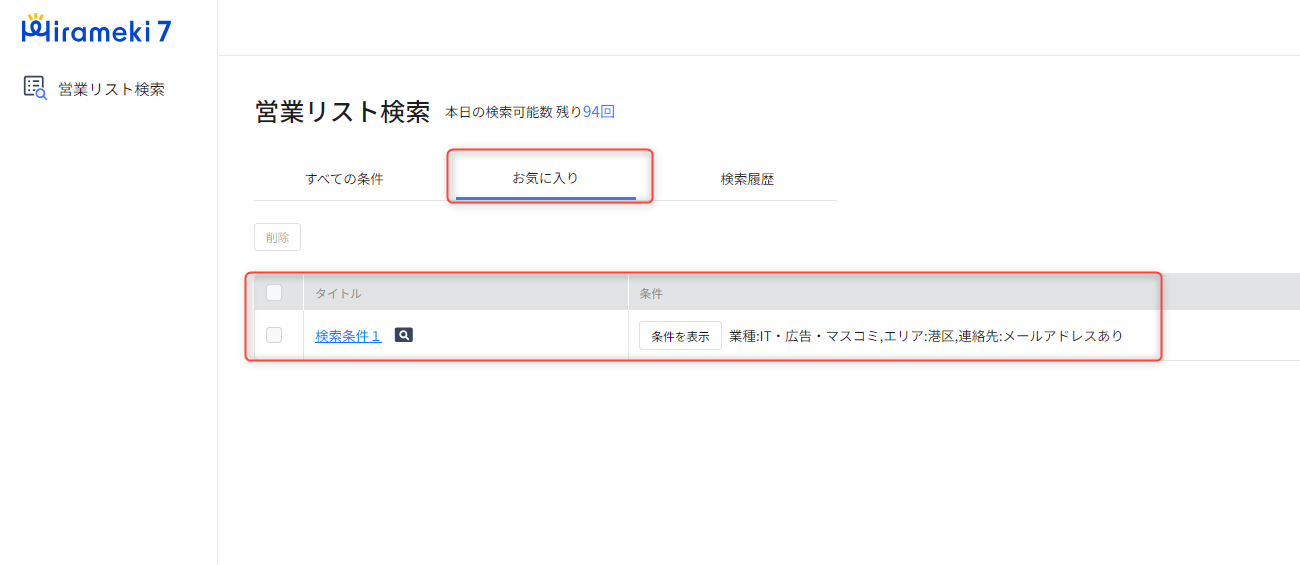Check the checkbox for 検索条件１ row
Viewport: 1300px width, 565px height.
pyautogui.click(x=274, y=335)
